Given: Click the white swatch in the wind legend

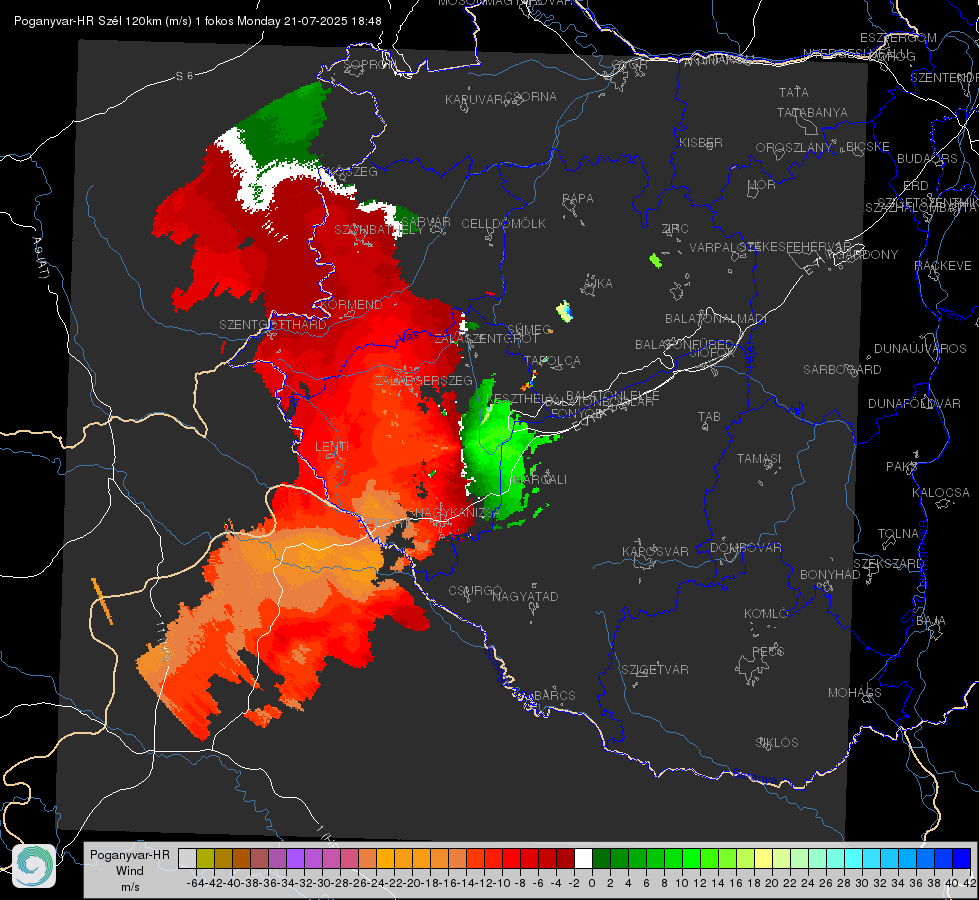Looking at the screenshot, I should [583, 858].
